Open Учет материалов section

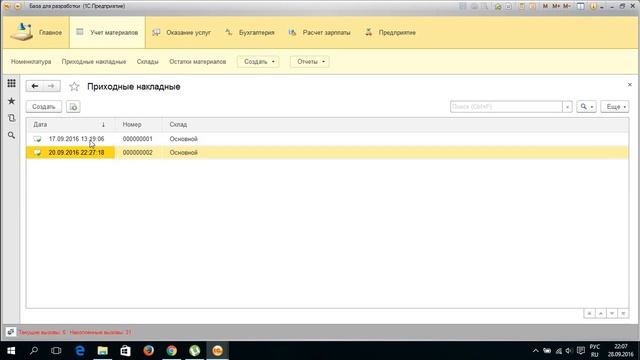pos(107,32)
